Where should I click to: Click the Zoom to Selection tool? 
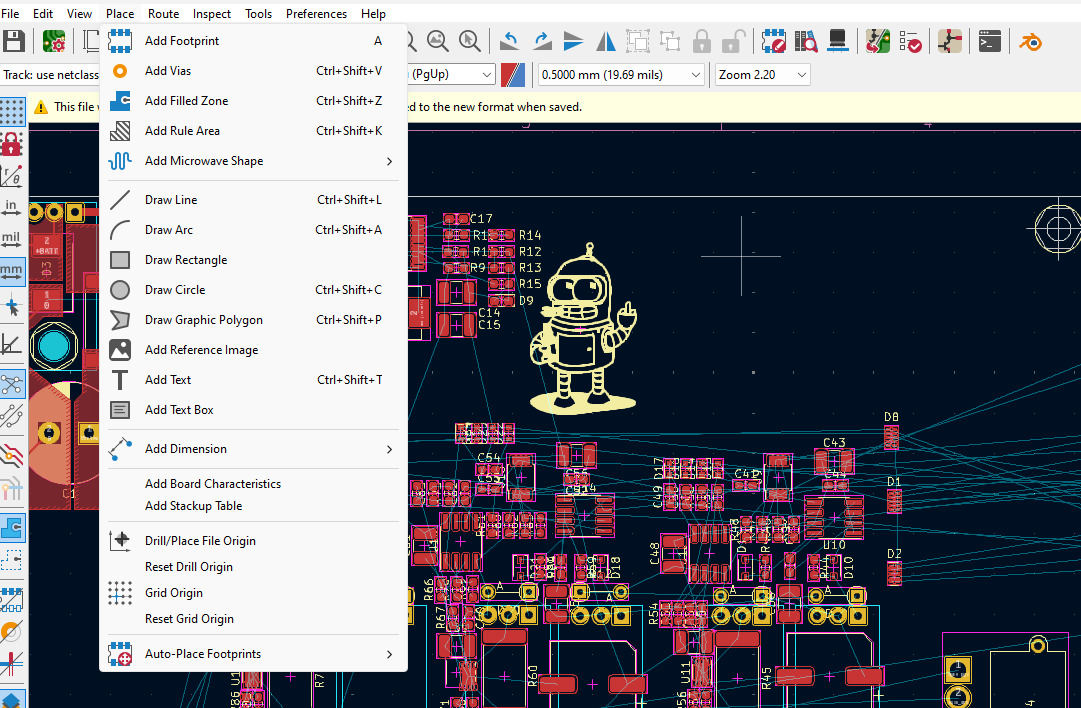[469, 41]
